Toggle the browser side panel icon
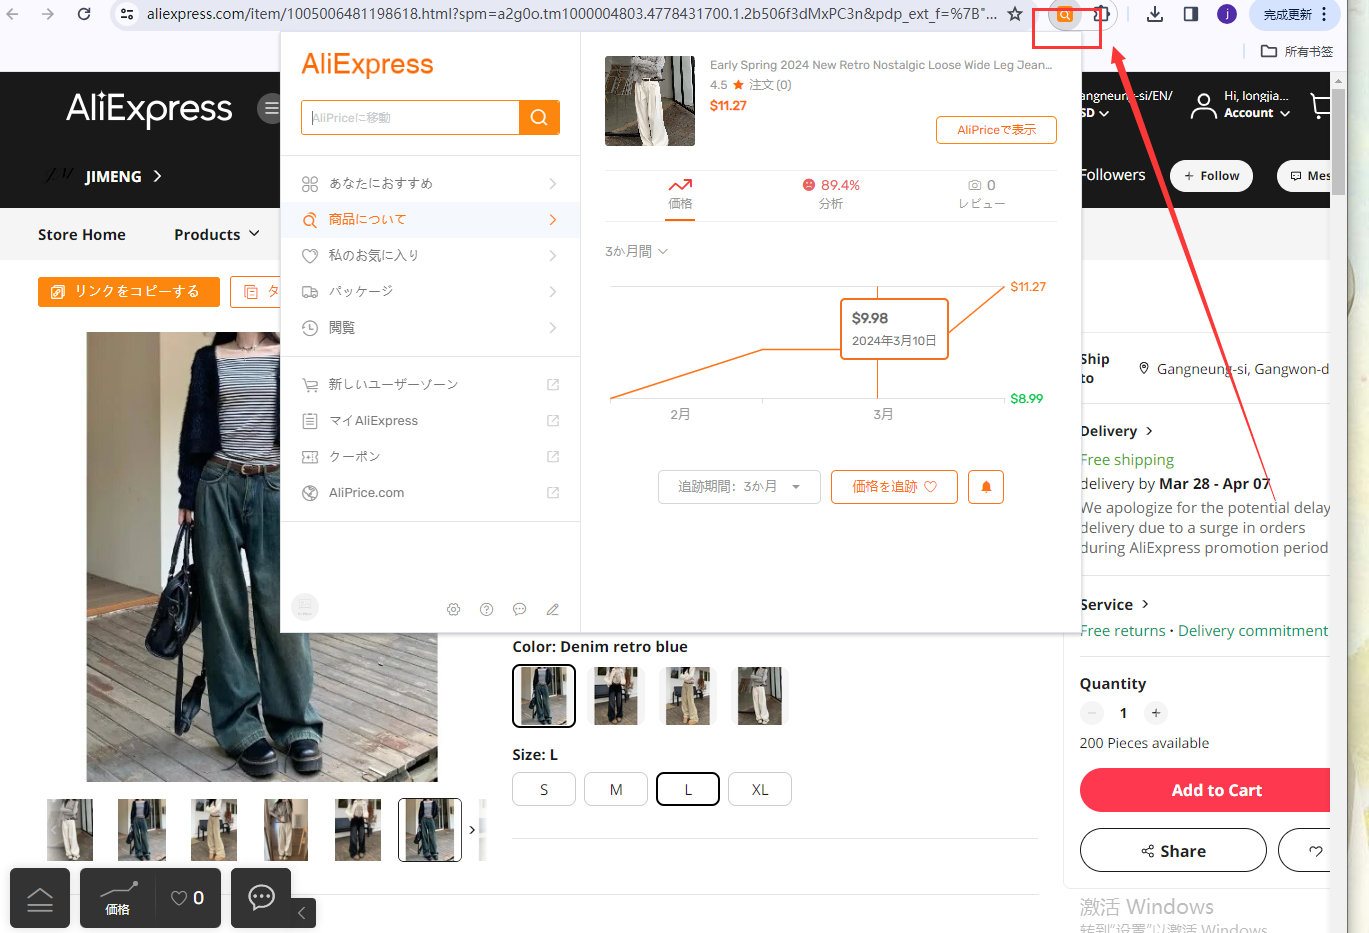 1191,14
